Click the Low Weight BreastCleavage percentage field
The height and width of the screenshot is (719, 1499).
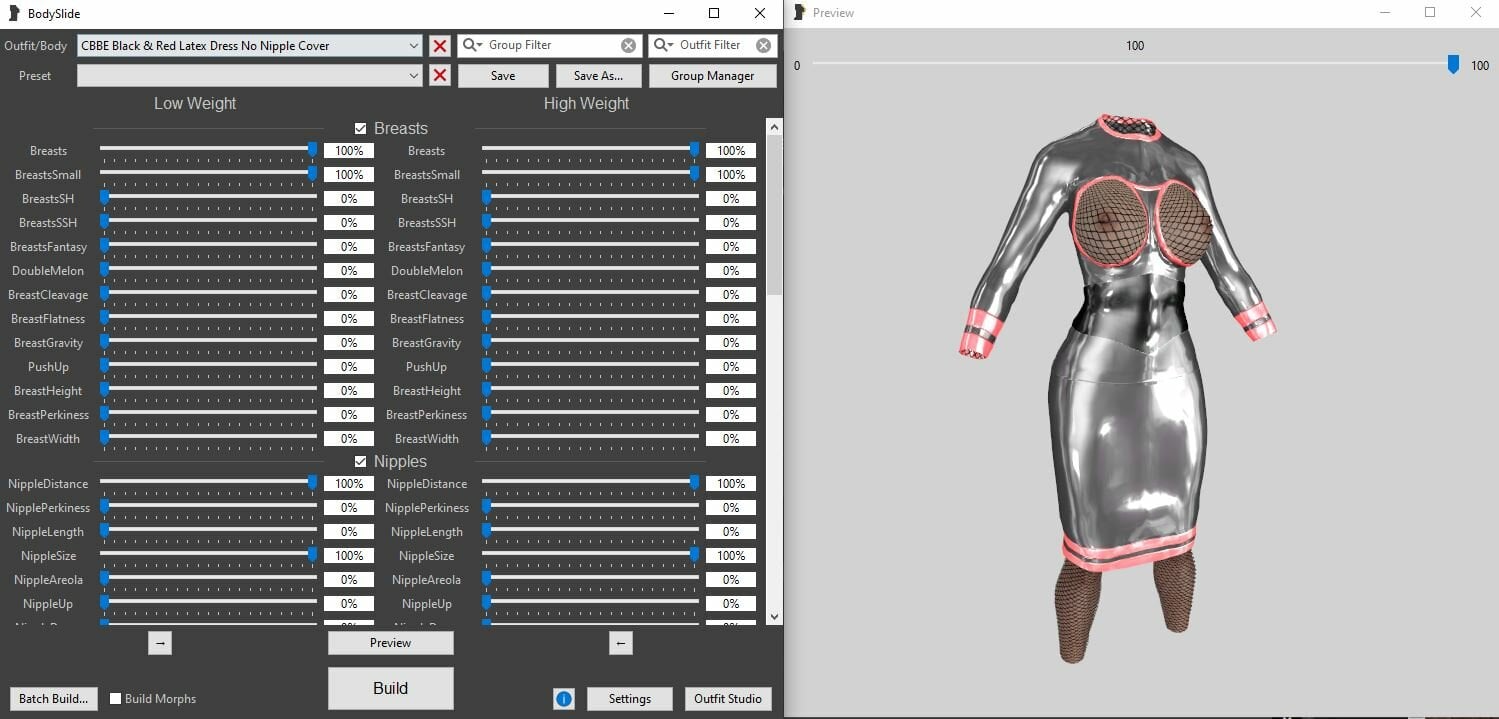pyautogui.click(x=349, y=295)
